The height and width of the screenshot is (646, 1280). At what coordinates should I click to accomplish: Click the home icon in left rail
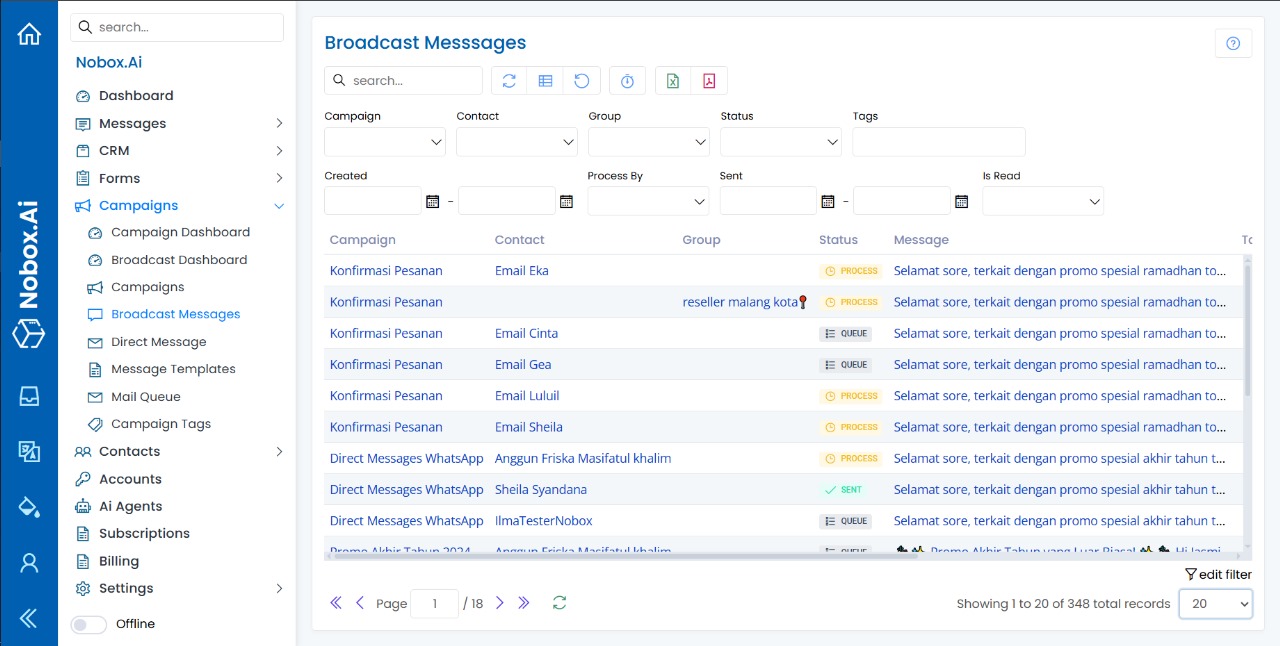pos(29,34)
